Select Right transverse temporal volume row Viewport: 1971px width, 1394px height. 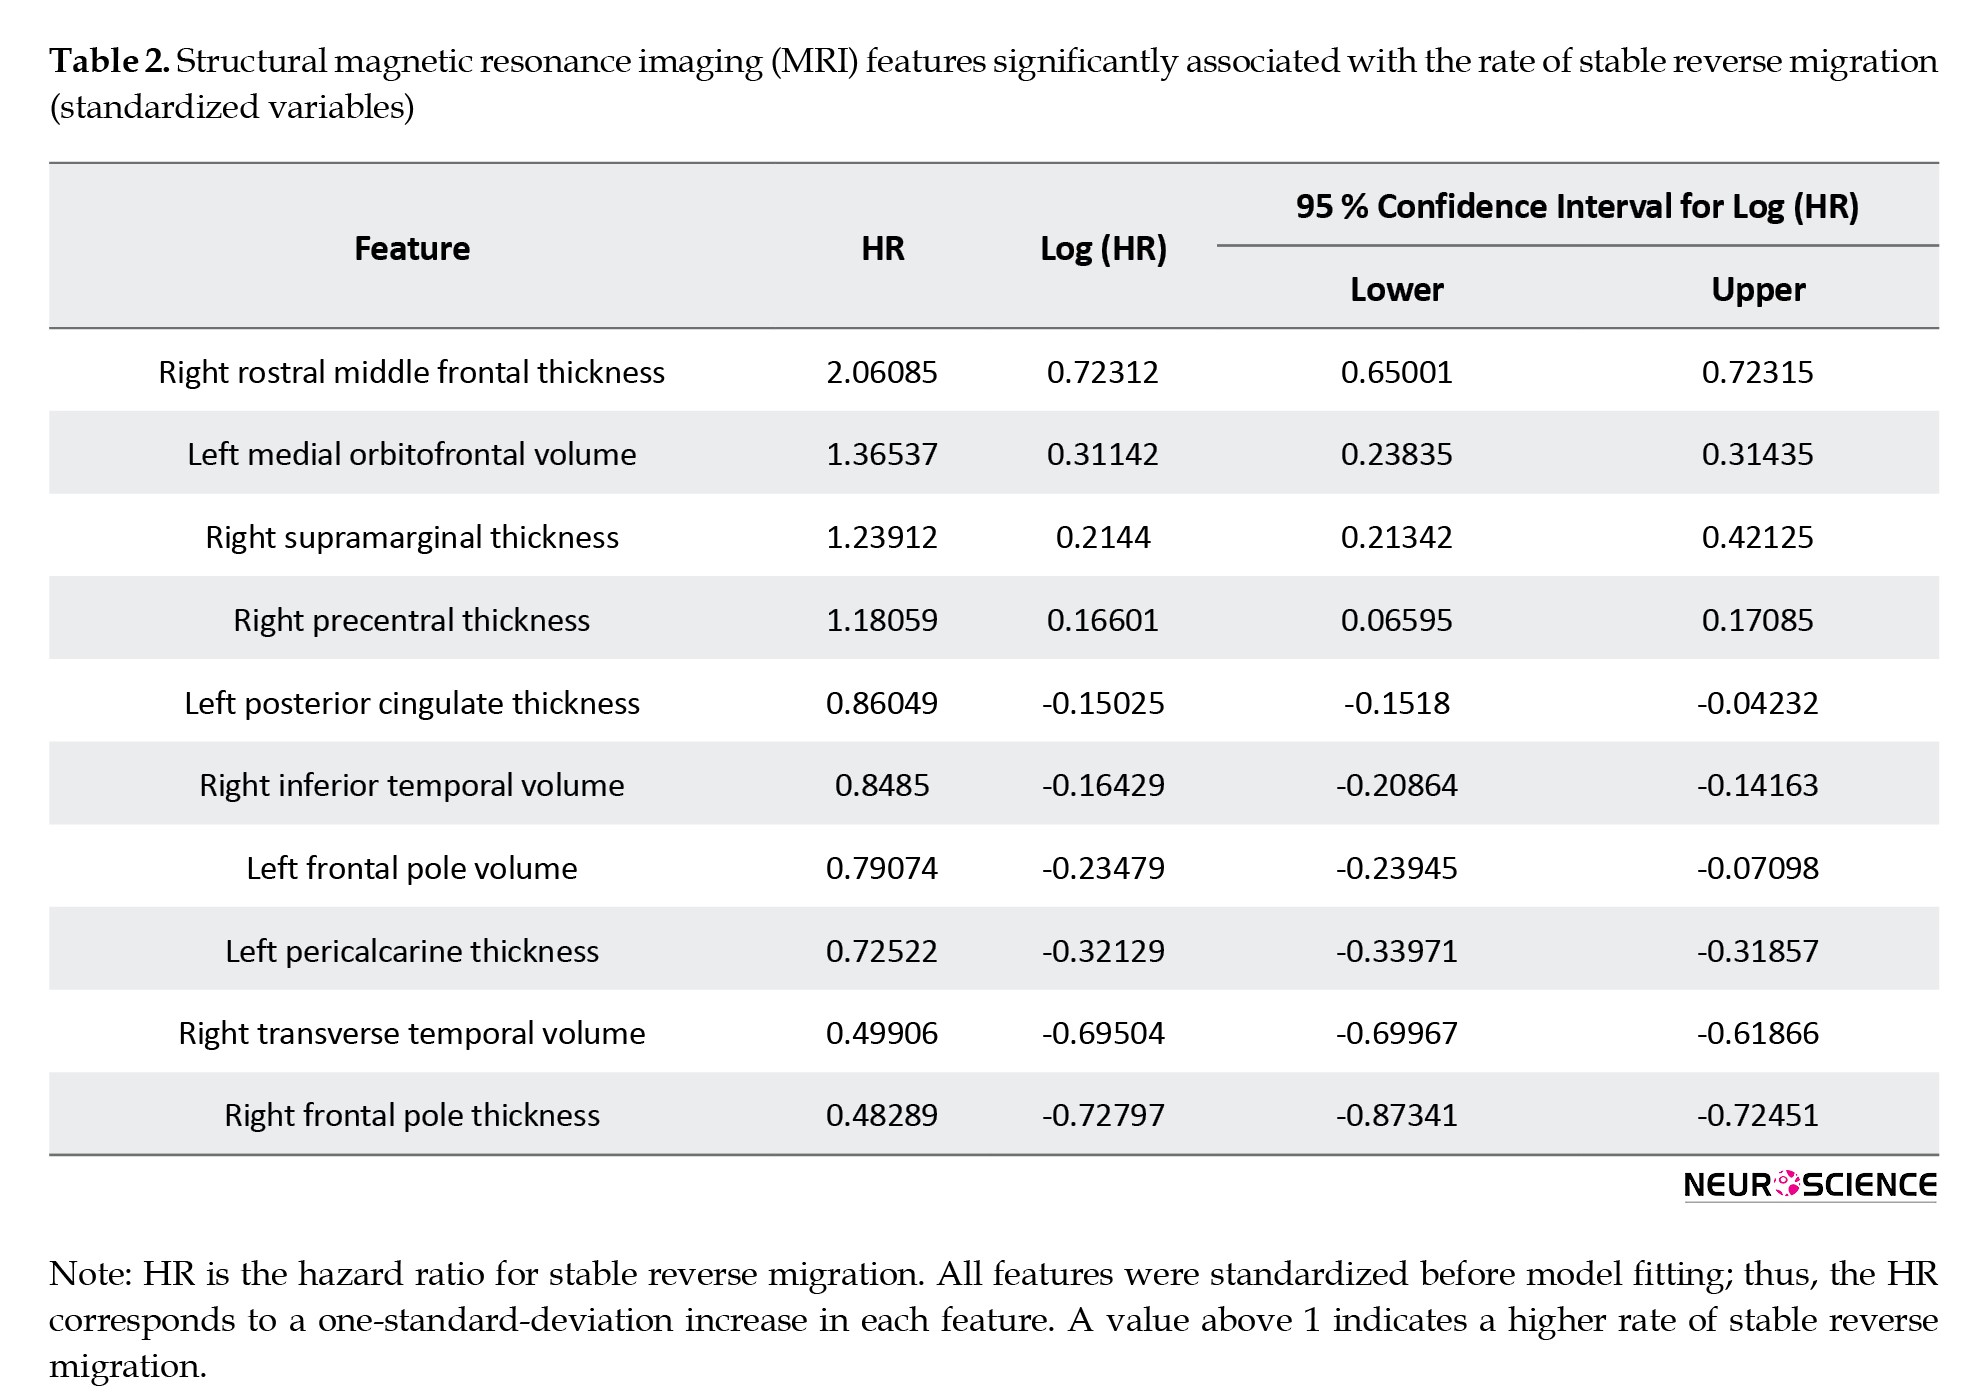(x=993, y=1032)
